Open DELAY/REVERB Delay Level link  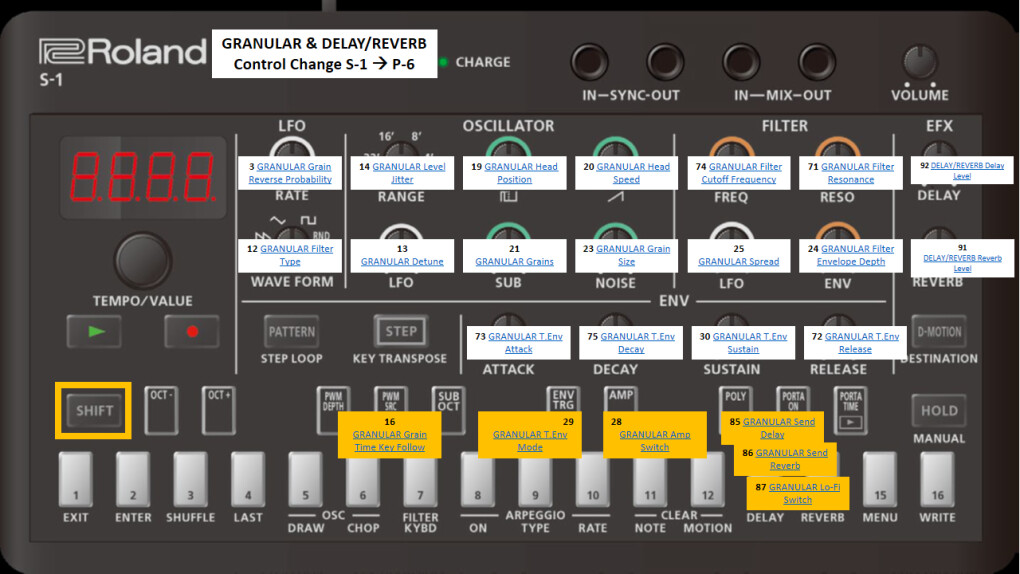coord(967,171)
